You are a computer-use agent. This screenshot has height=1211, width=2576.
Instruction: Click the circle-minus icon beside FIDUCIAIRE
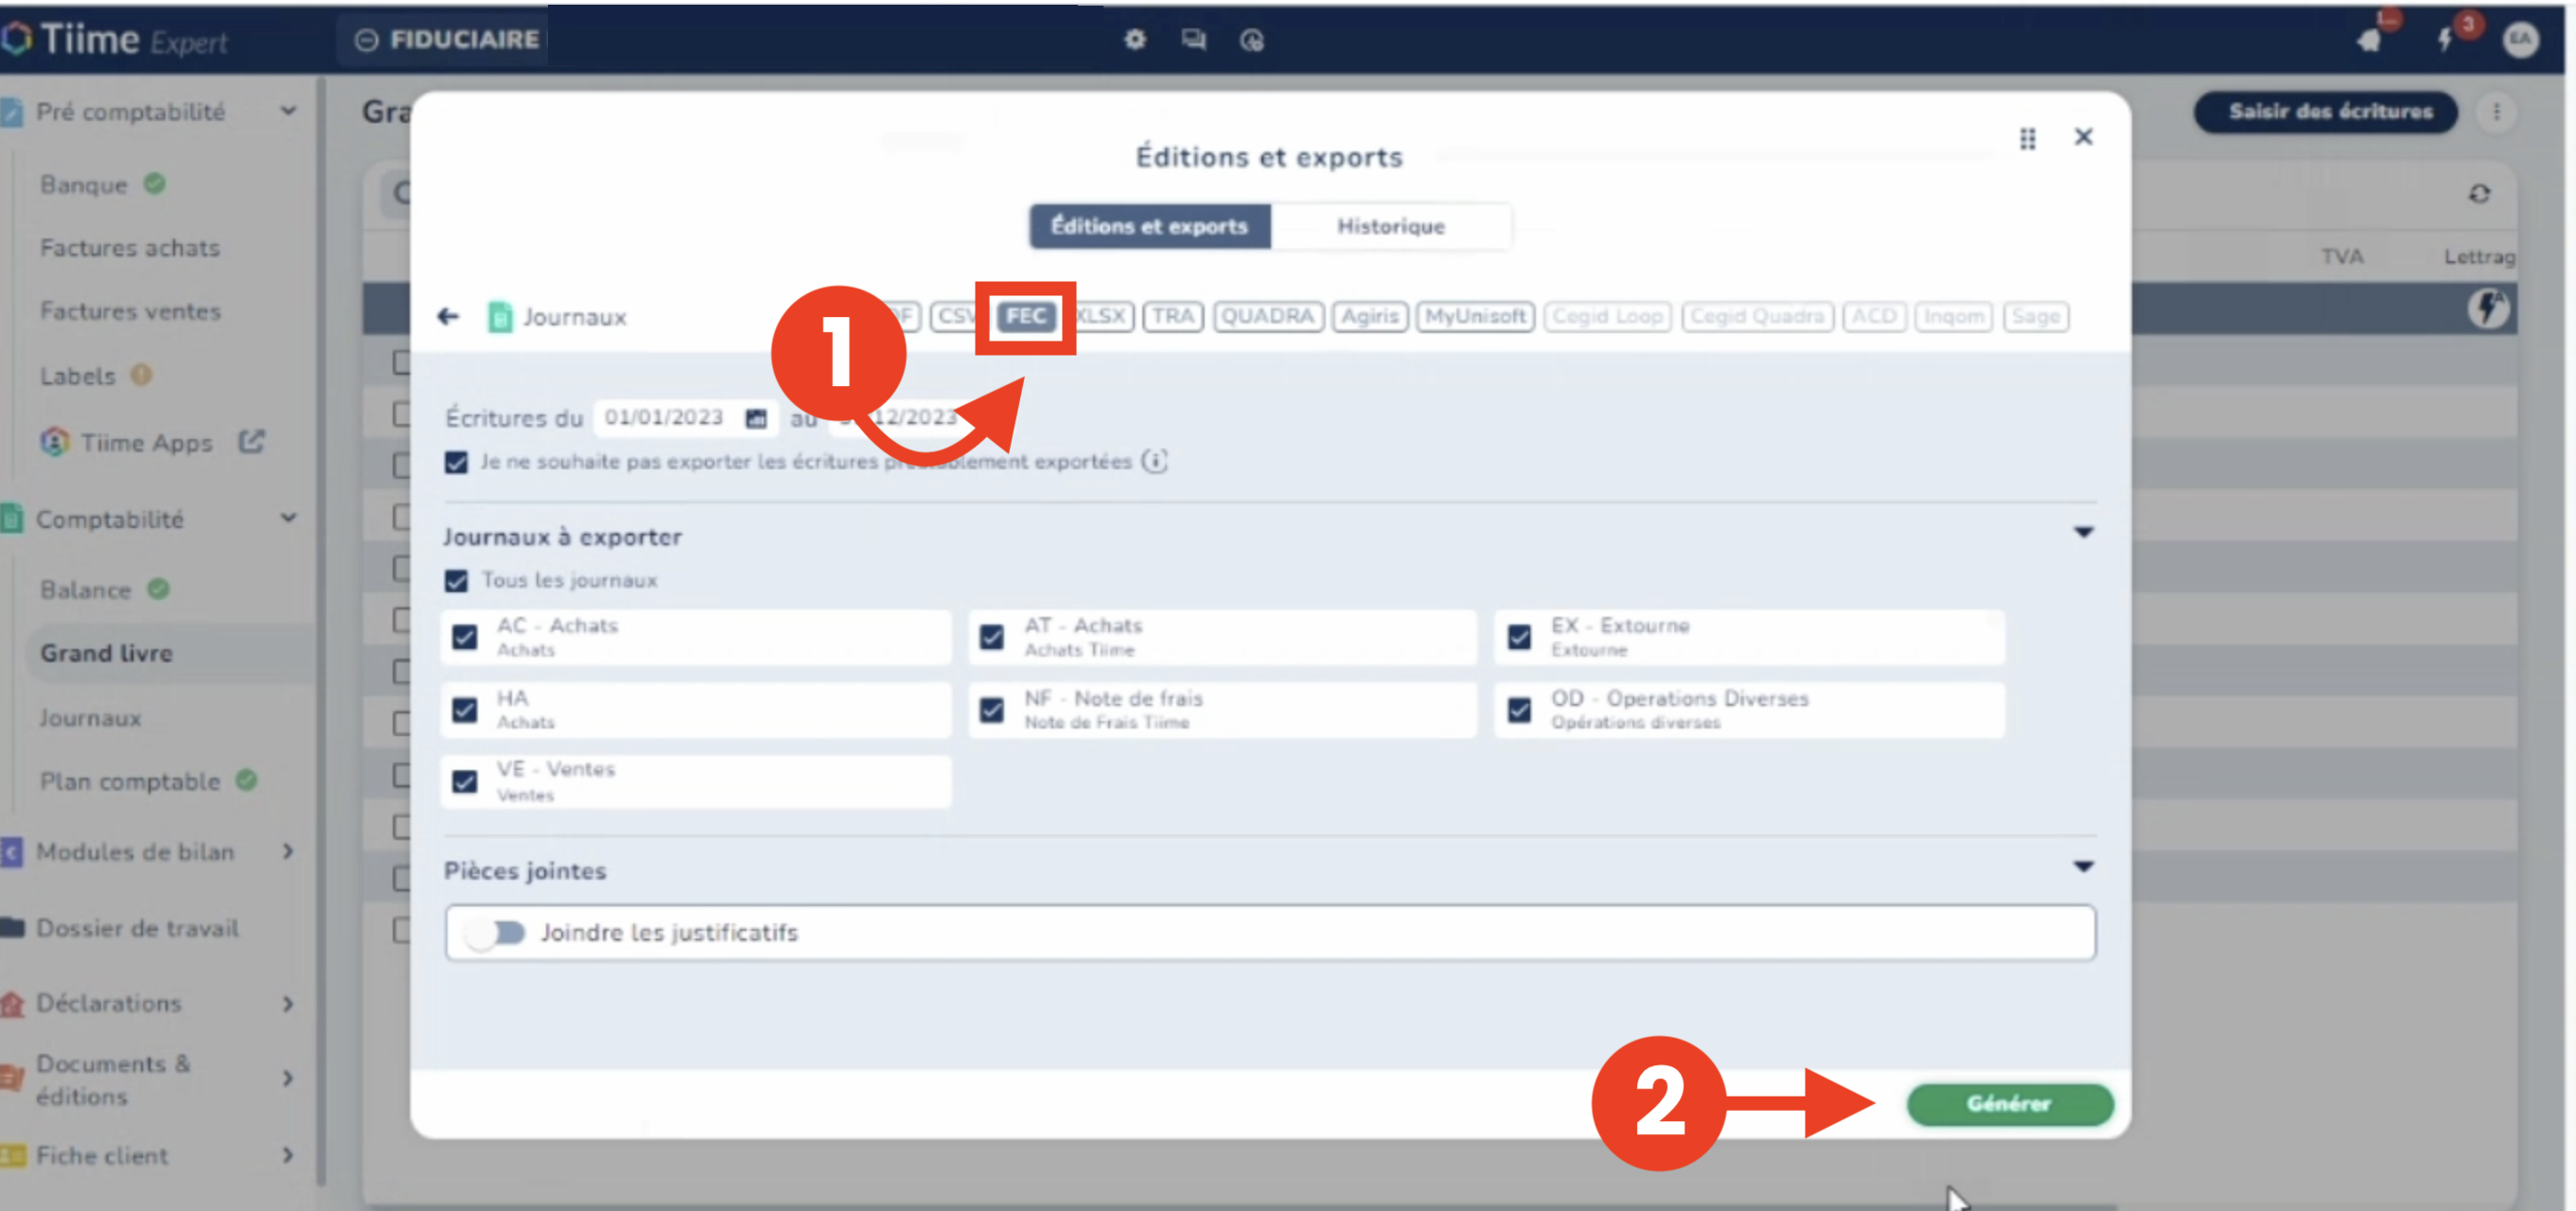tap(367, 40)
